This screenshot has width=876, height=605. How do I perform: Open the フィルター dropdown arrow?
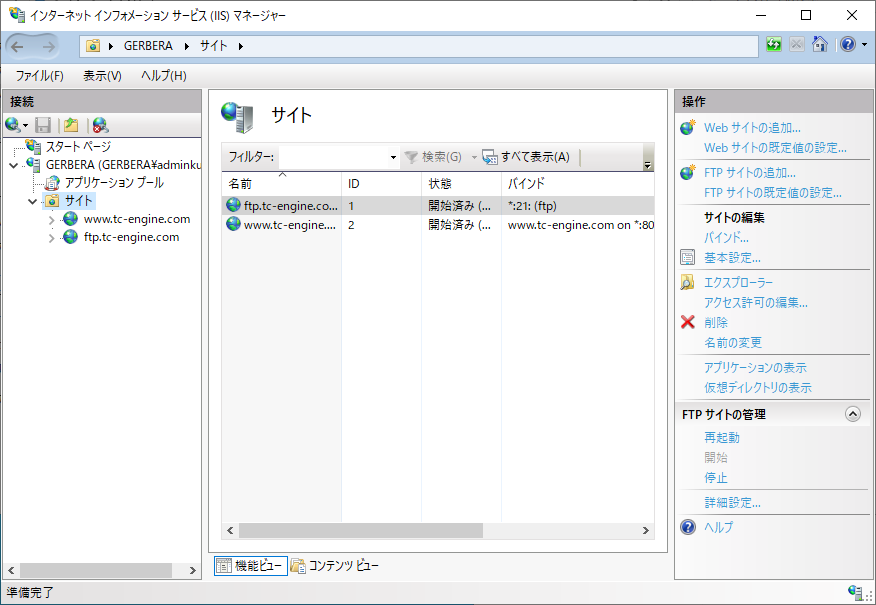click(393, 157)
